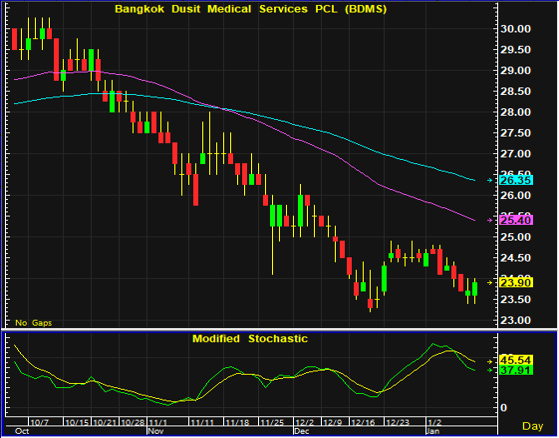
Task: Click the 29.00 price axis label
Action: [x=516, y=71]
